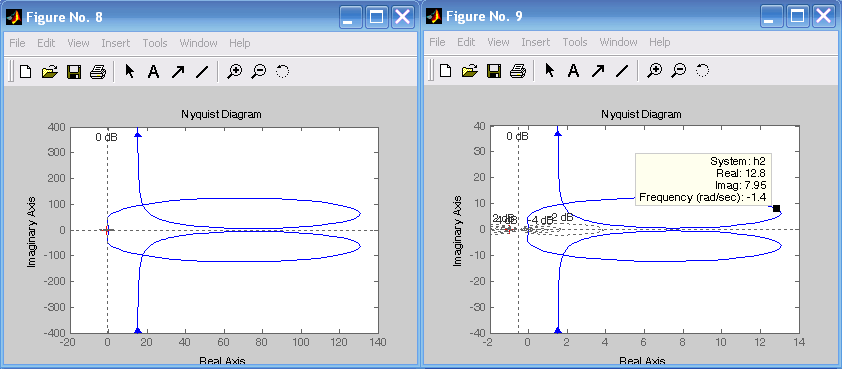
Task: Toggle Zoom Out tool in Figure No. 8
Action: (259, 71)
